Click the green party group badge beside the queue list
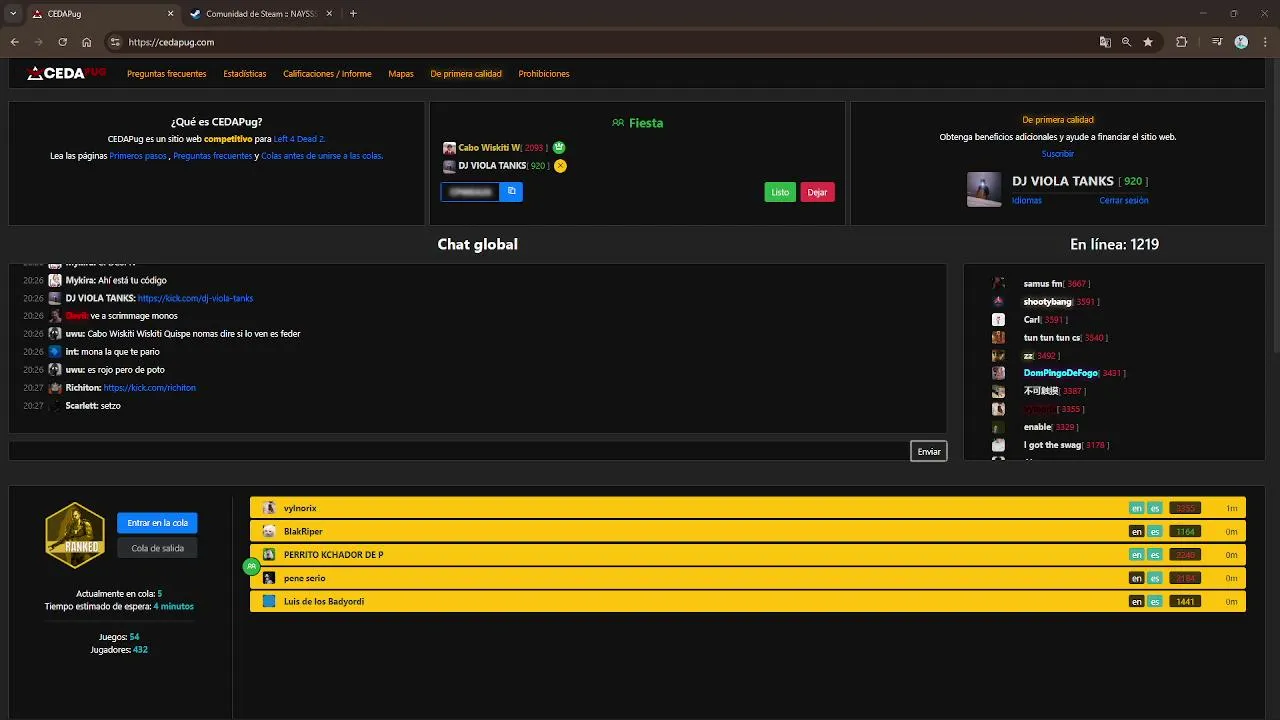The height and width of the screenshot is (720, 1280). click(252, 566)
